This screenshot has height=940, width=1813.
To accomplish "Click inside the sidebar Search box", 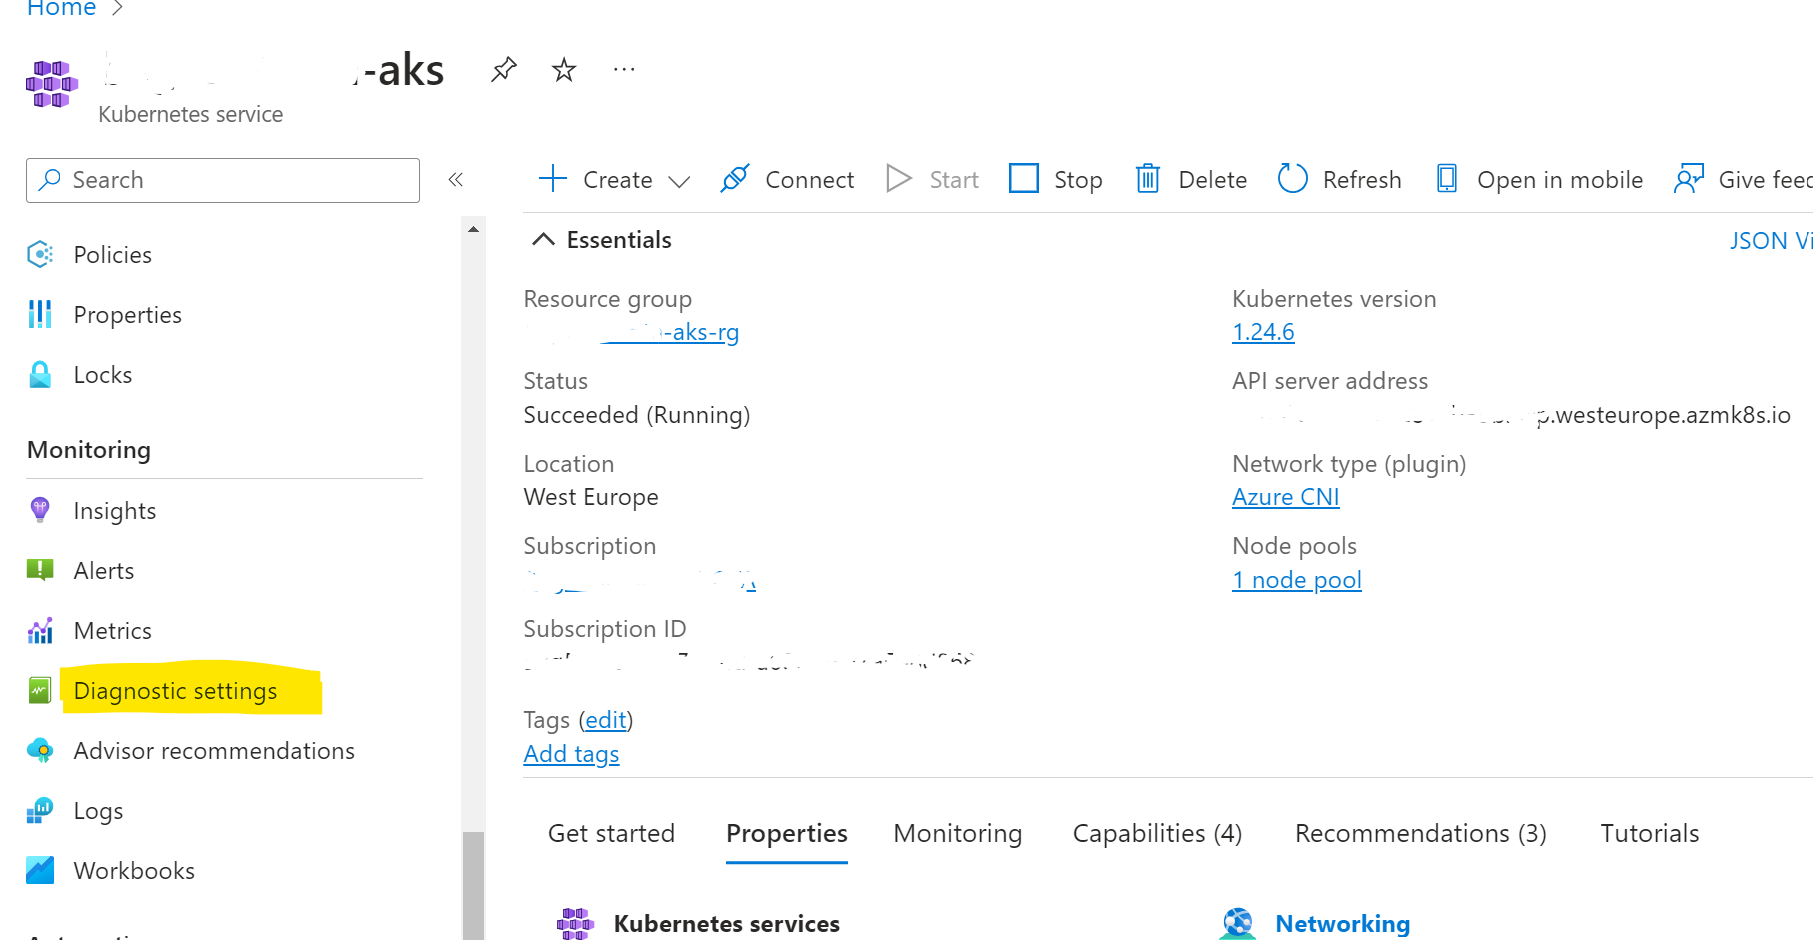I will pyautogui.click(x=222, y=180).
